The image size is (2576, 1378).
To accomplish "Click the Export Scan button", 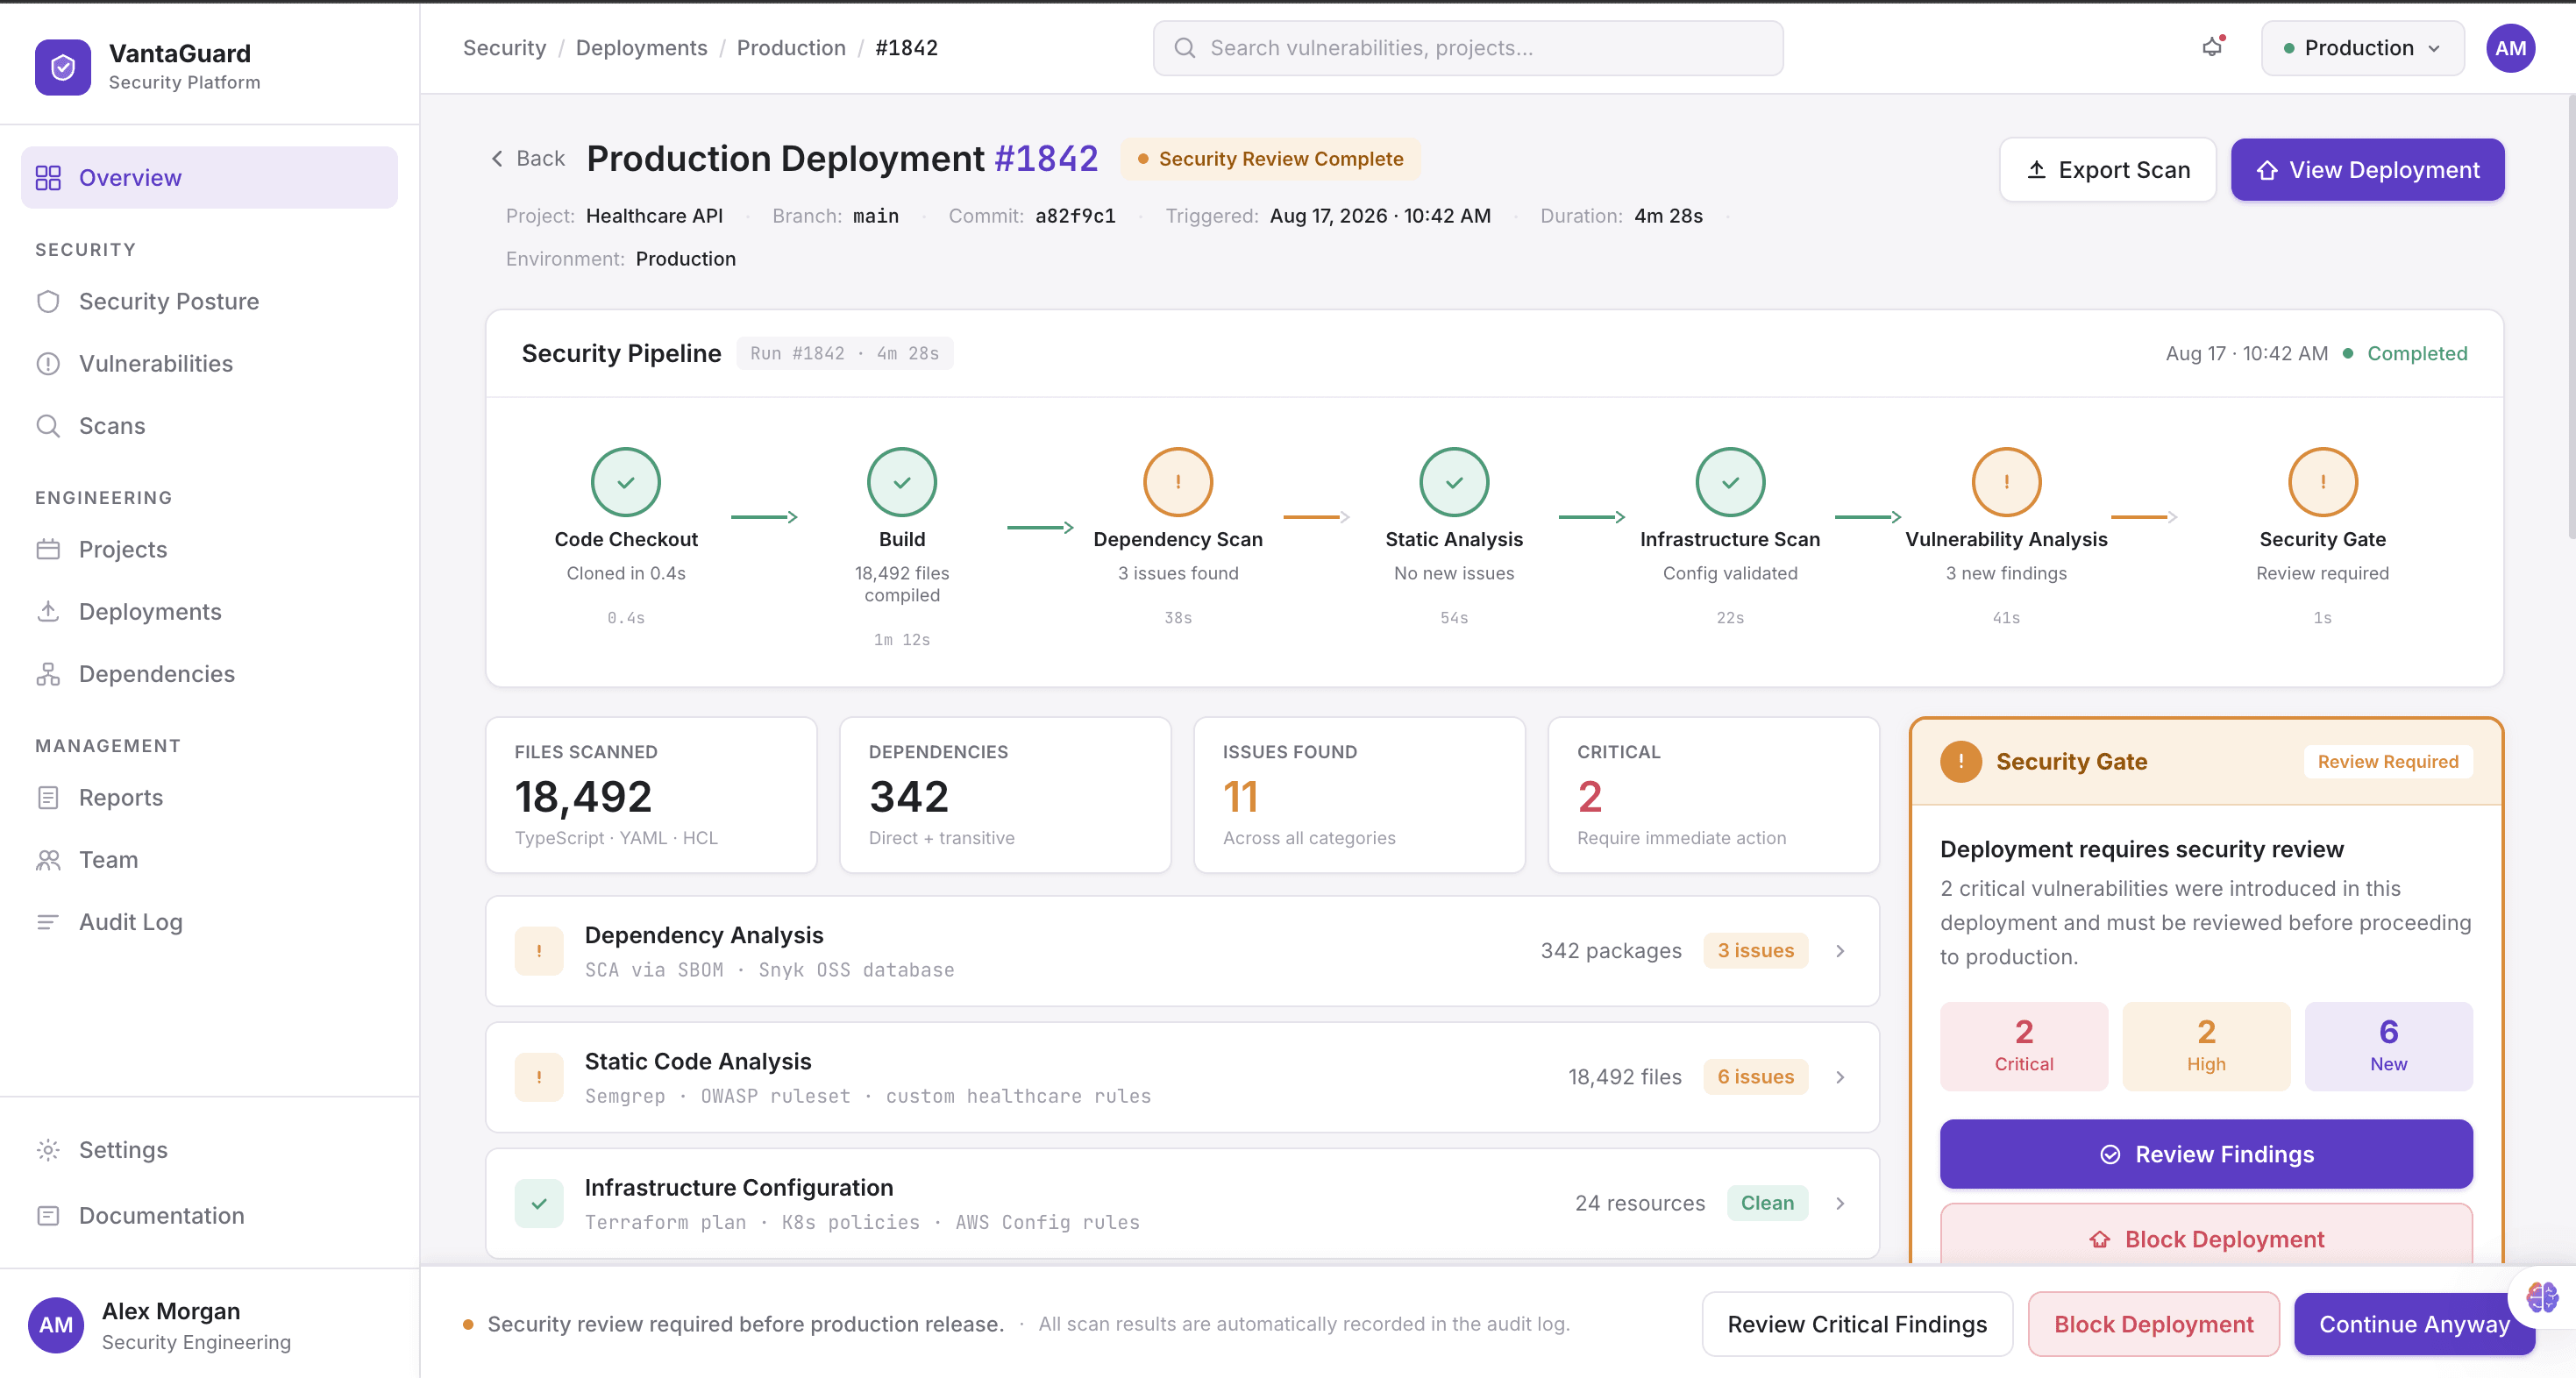I will (x=2107, y=170).
